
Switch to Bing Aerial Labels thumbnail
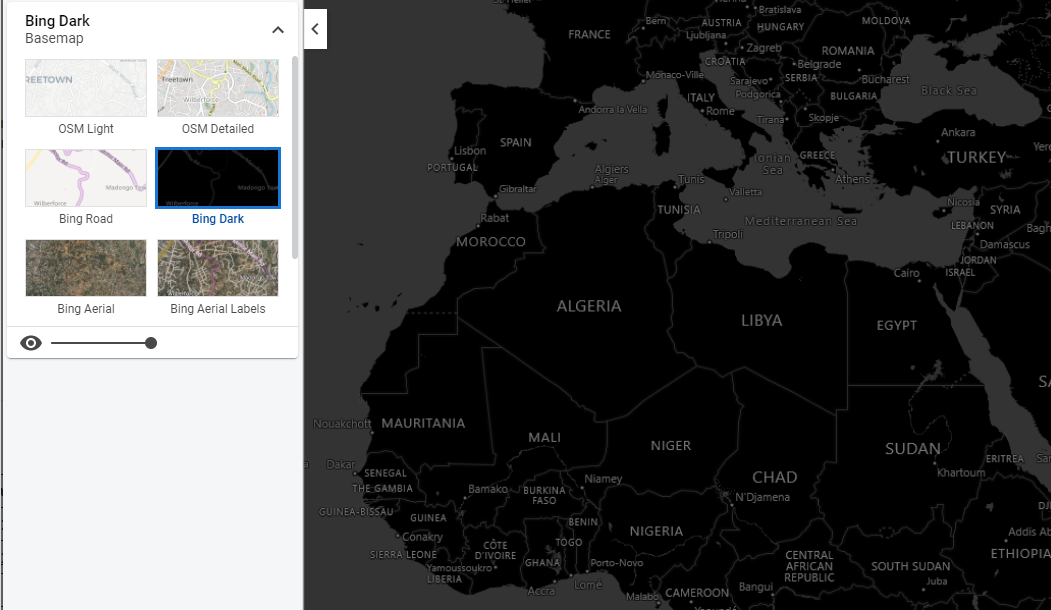[x=218, y=267]
